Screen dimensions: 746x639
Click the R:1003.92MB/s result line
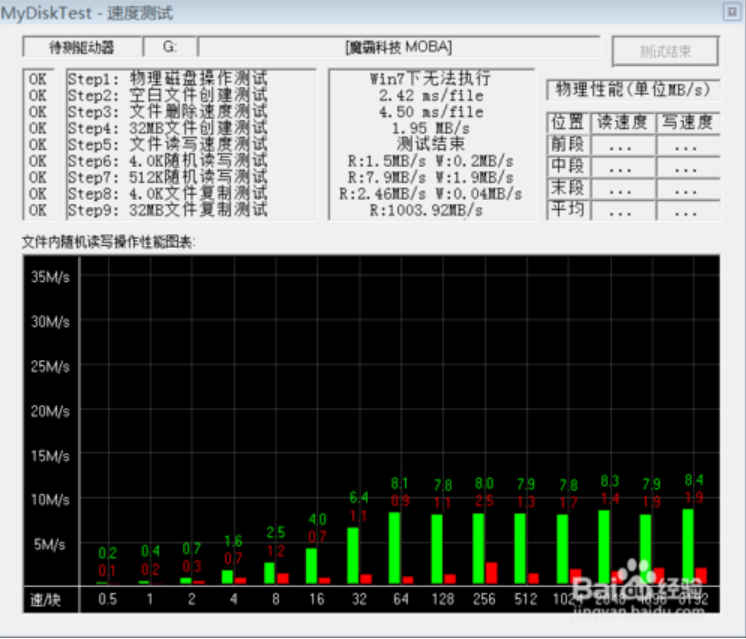click(x=428, y=210)
